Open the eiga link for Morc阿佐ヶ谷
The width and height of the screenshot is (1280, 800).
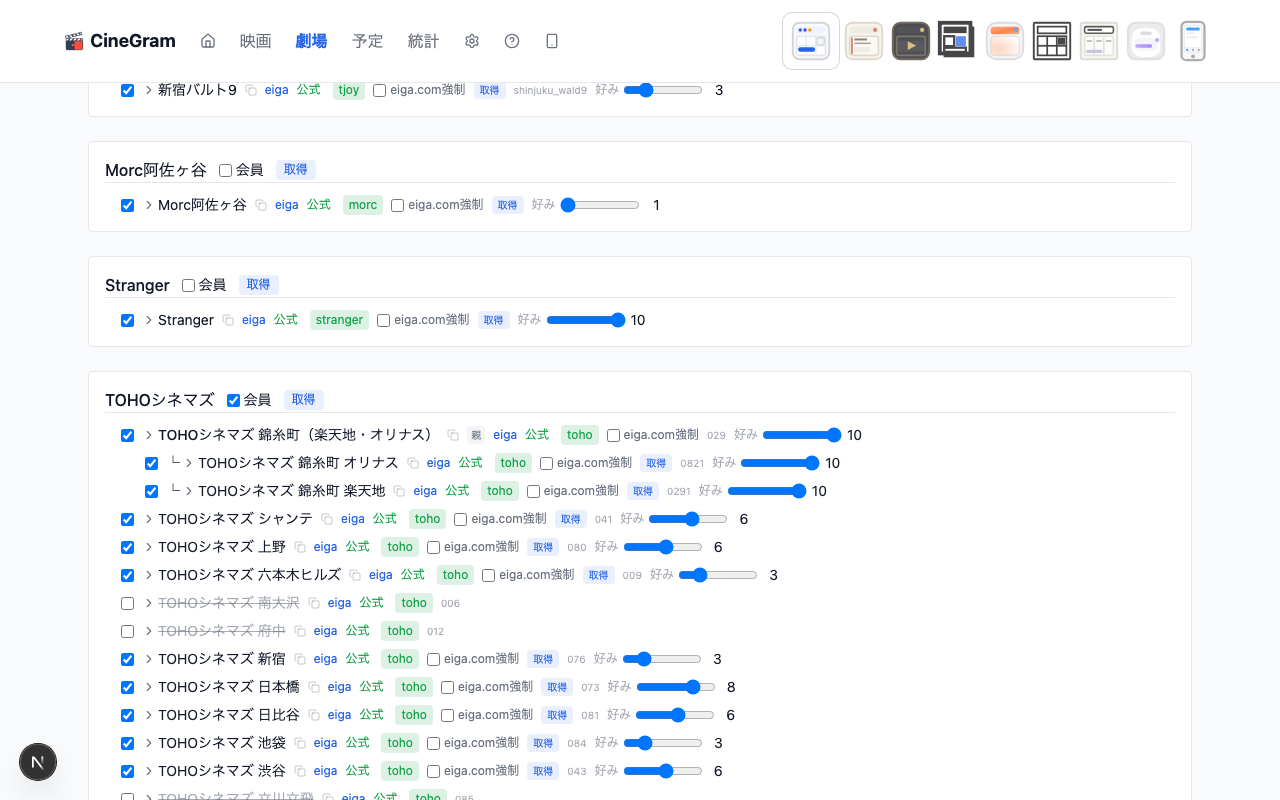(x=287, y=205)
